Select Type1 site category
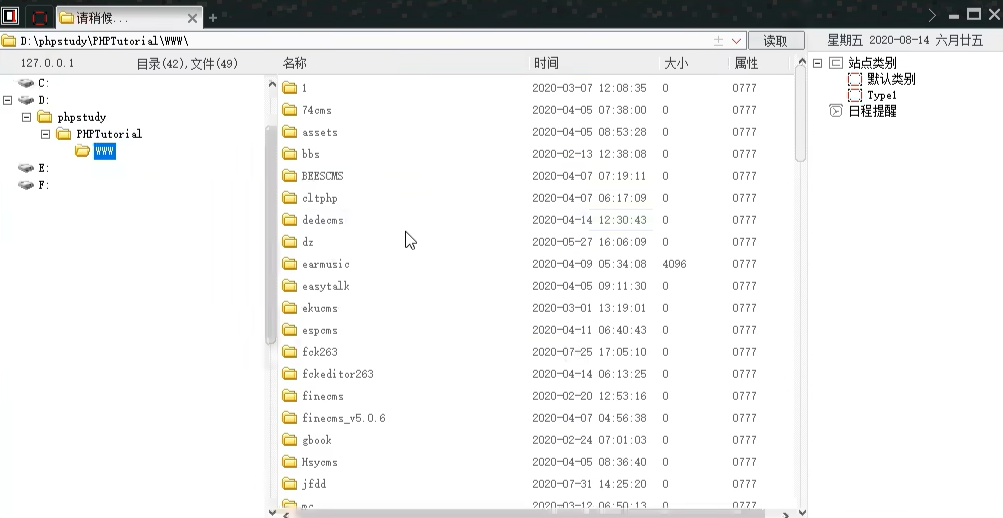The width and height of the screenshot is (1003, 518). [882, 95]
